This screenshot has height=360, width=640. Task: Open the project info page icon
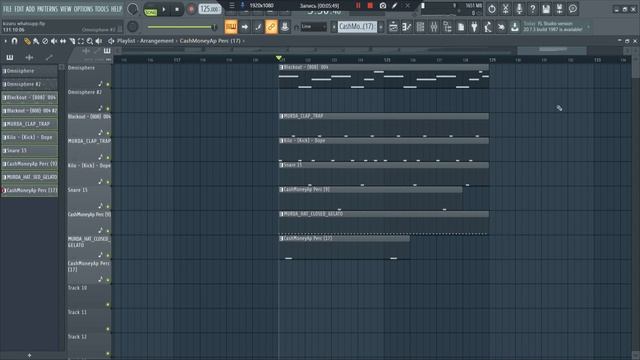[x=461, y=27]
